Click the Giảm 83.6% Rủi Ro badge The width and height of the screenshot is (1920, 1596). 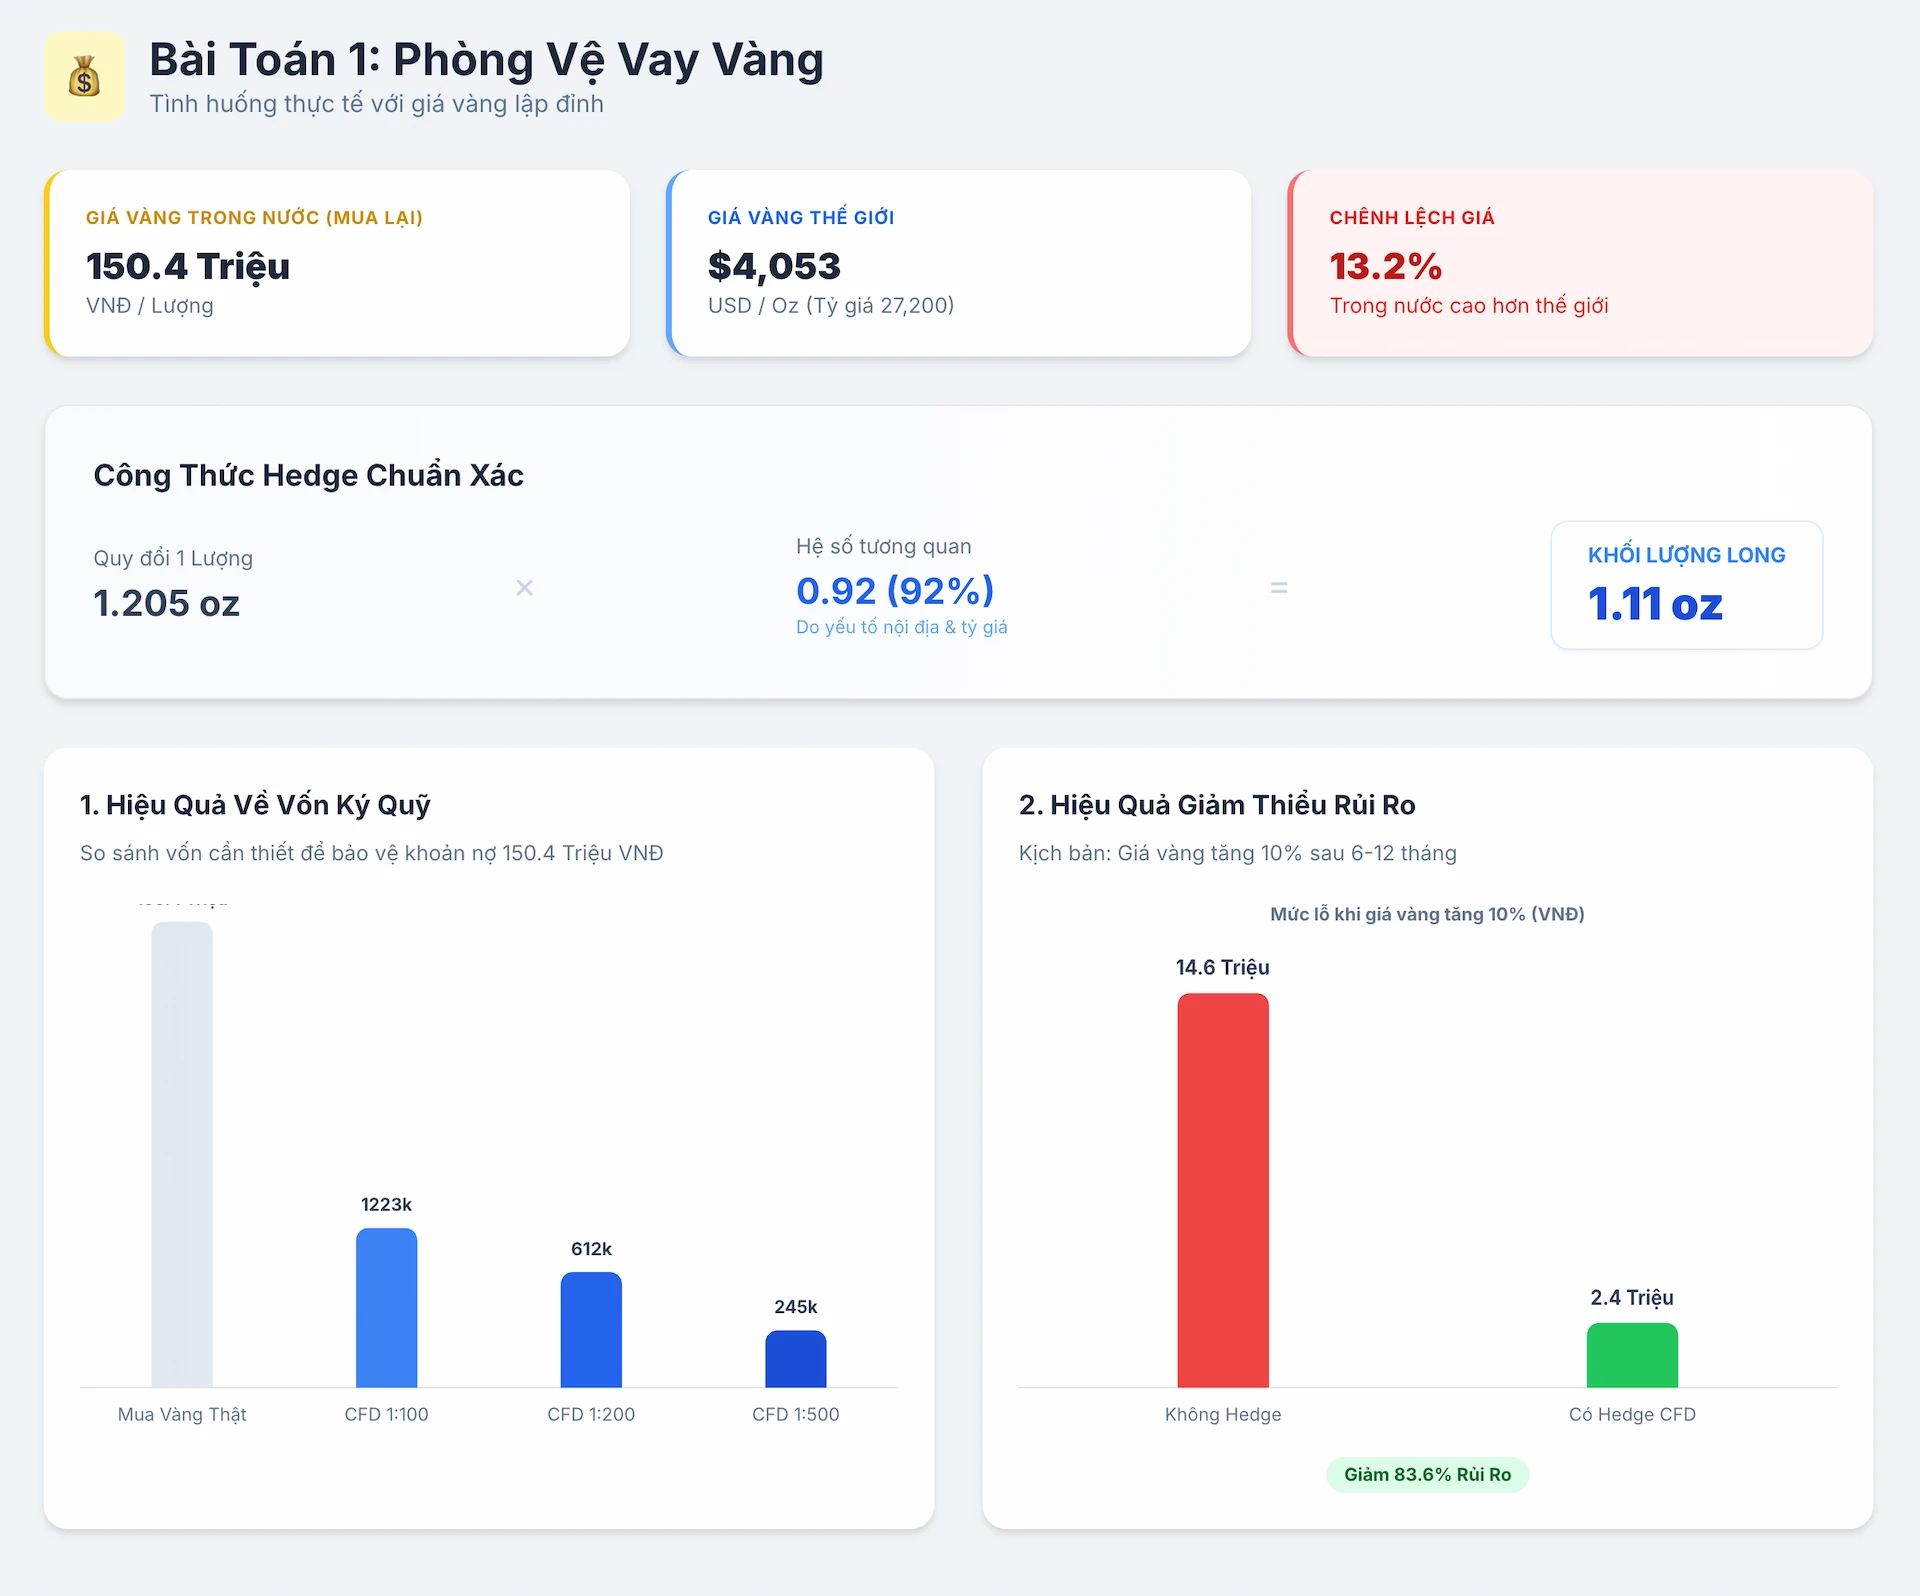[1427, 1474]
